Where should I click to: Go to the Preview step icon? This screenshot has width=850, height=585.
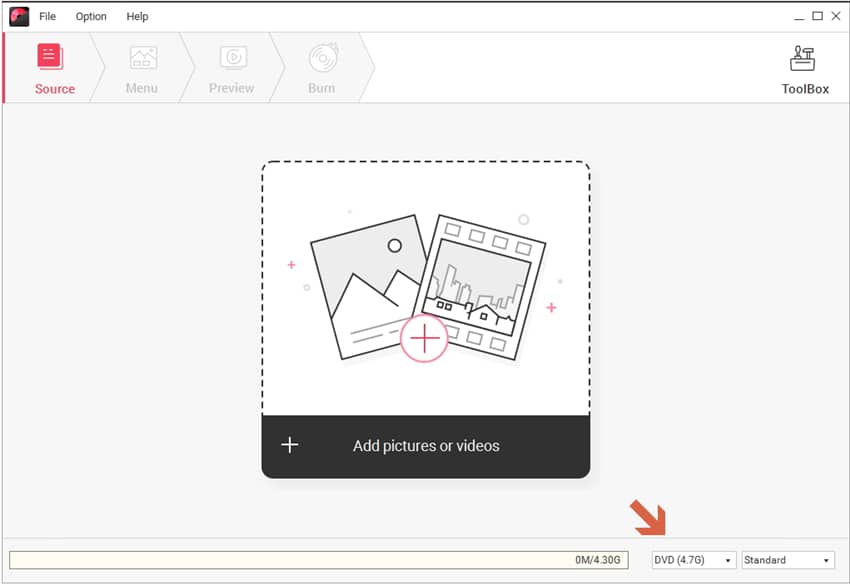click(x=232, y=57)
